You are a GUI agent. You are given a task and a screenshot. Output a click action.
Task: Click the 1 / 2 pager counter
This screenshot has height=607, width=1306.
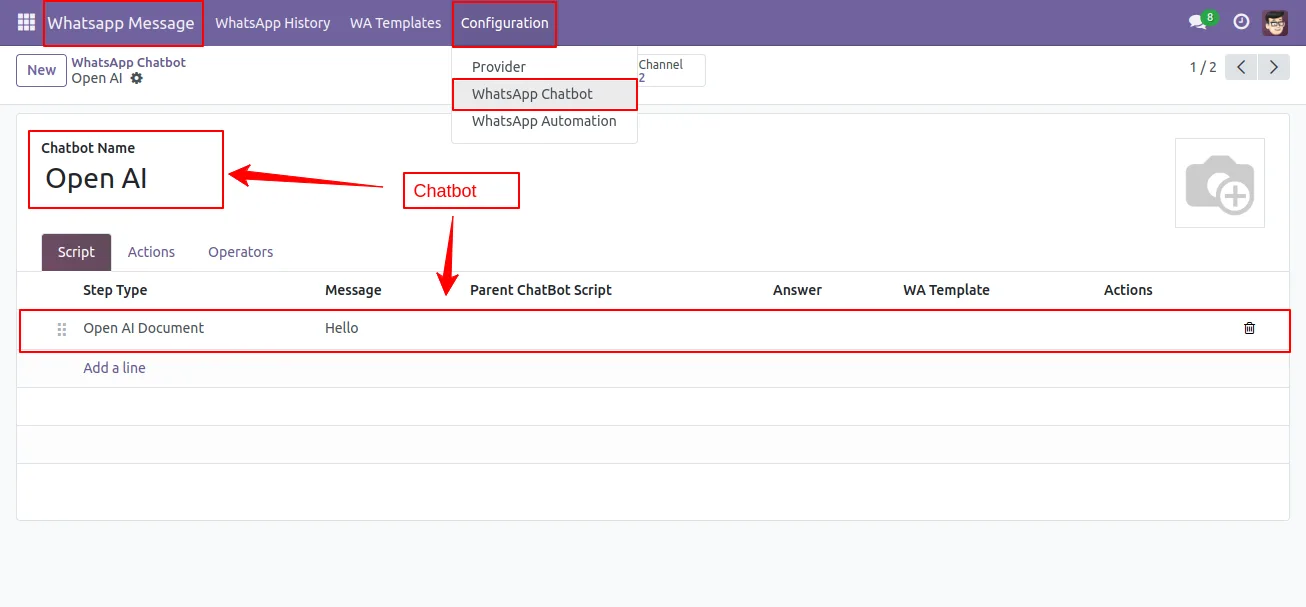tap(1203, 67)
